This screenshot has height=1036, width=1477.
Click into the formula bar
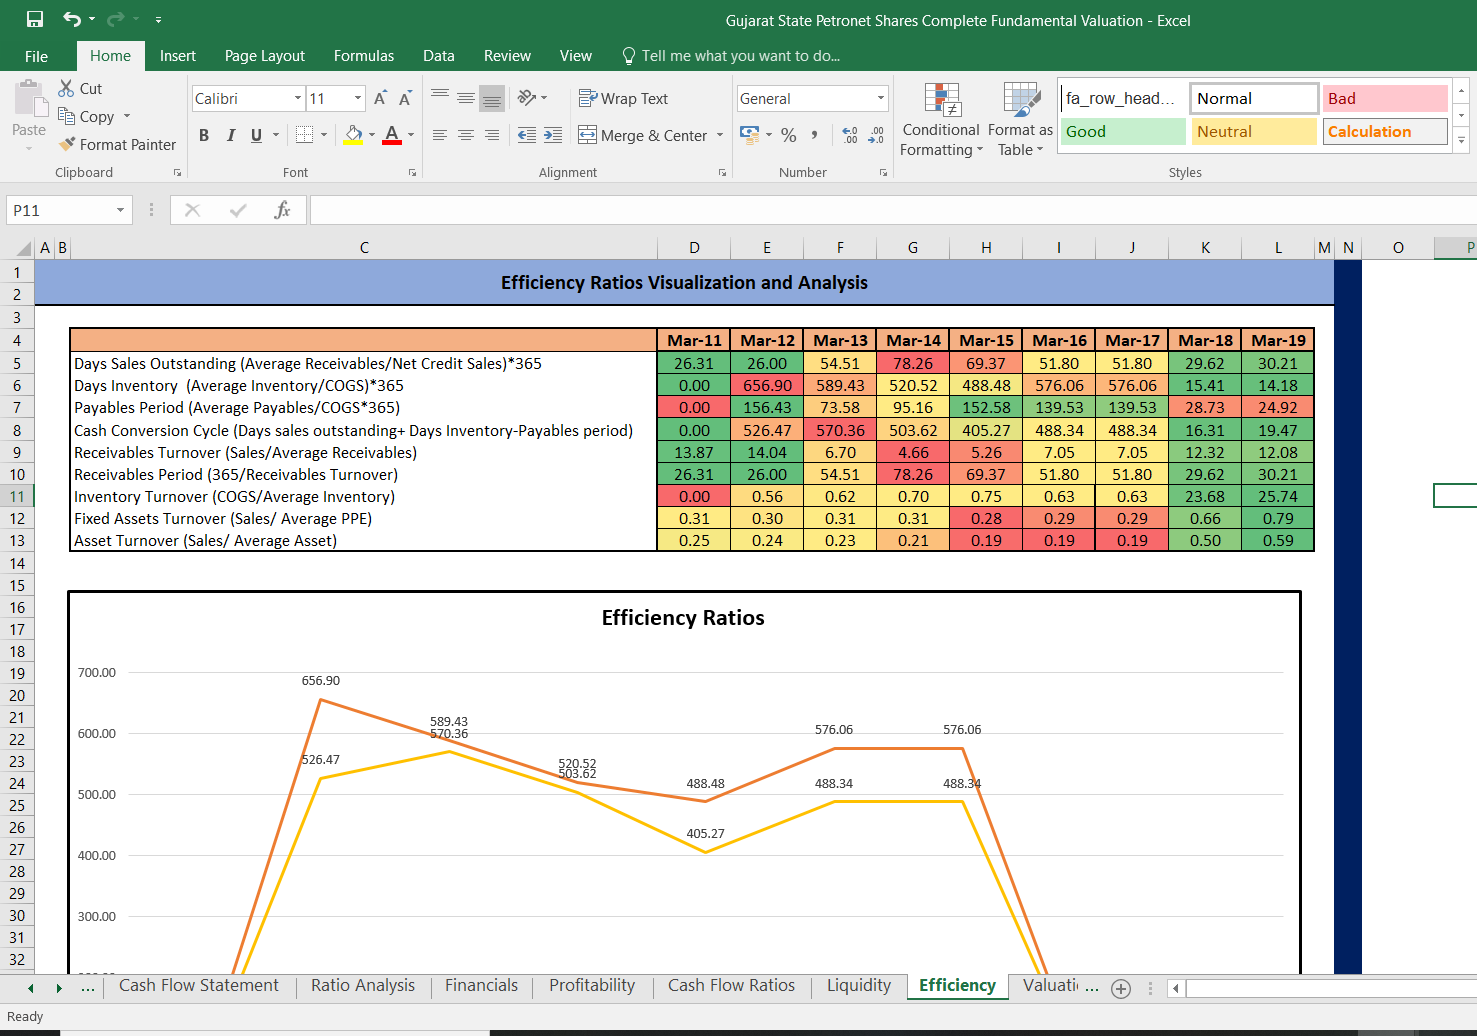click(x=892, y=210)
